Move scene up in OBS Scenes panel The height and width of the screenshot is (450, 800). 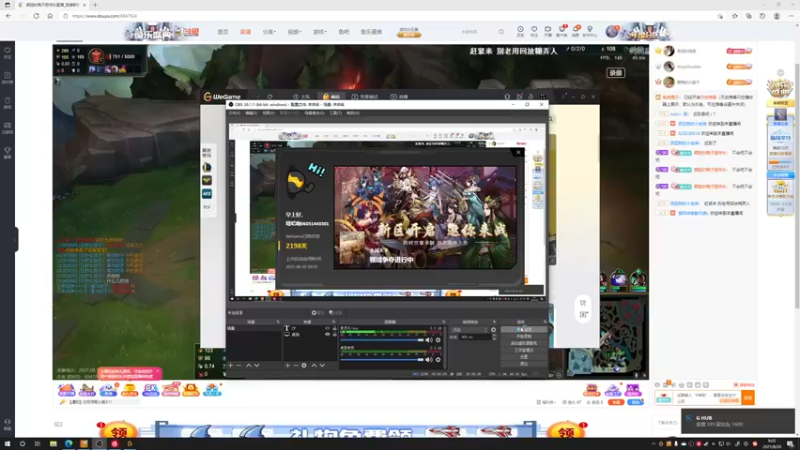248,365
